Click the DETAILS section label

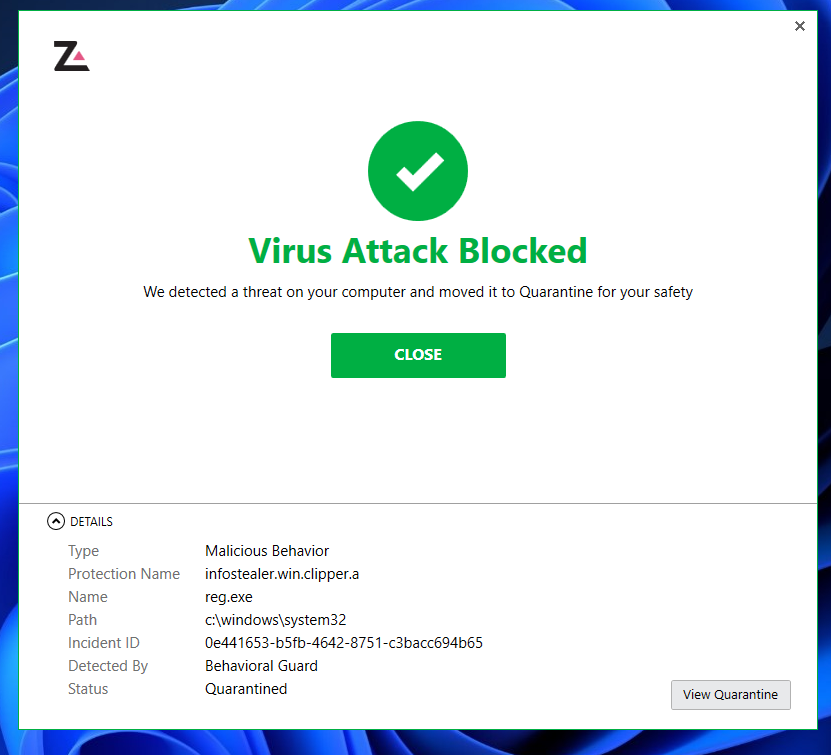tap(91, 521)
